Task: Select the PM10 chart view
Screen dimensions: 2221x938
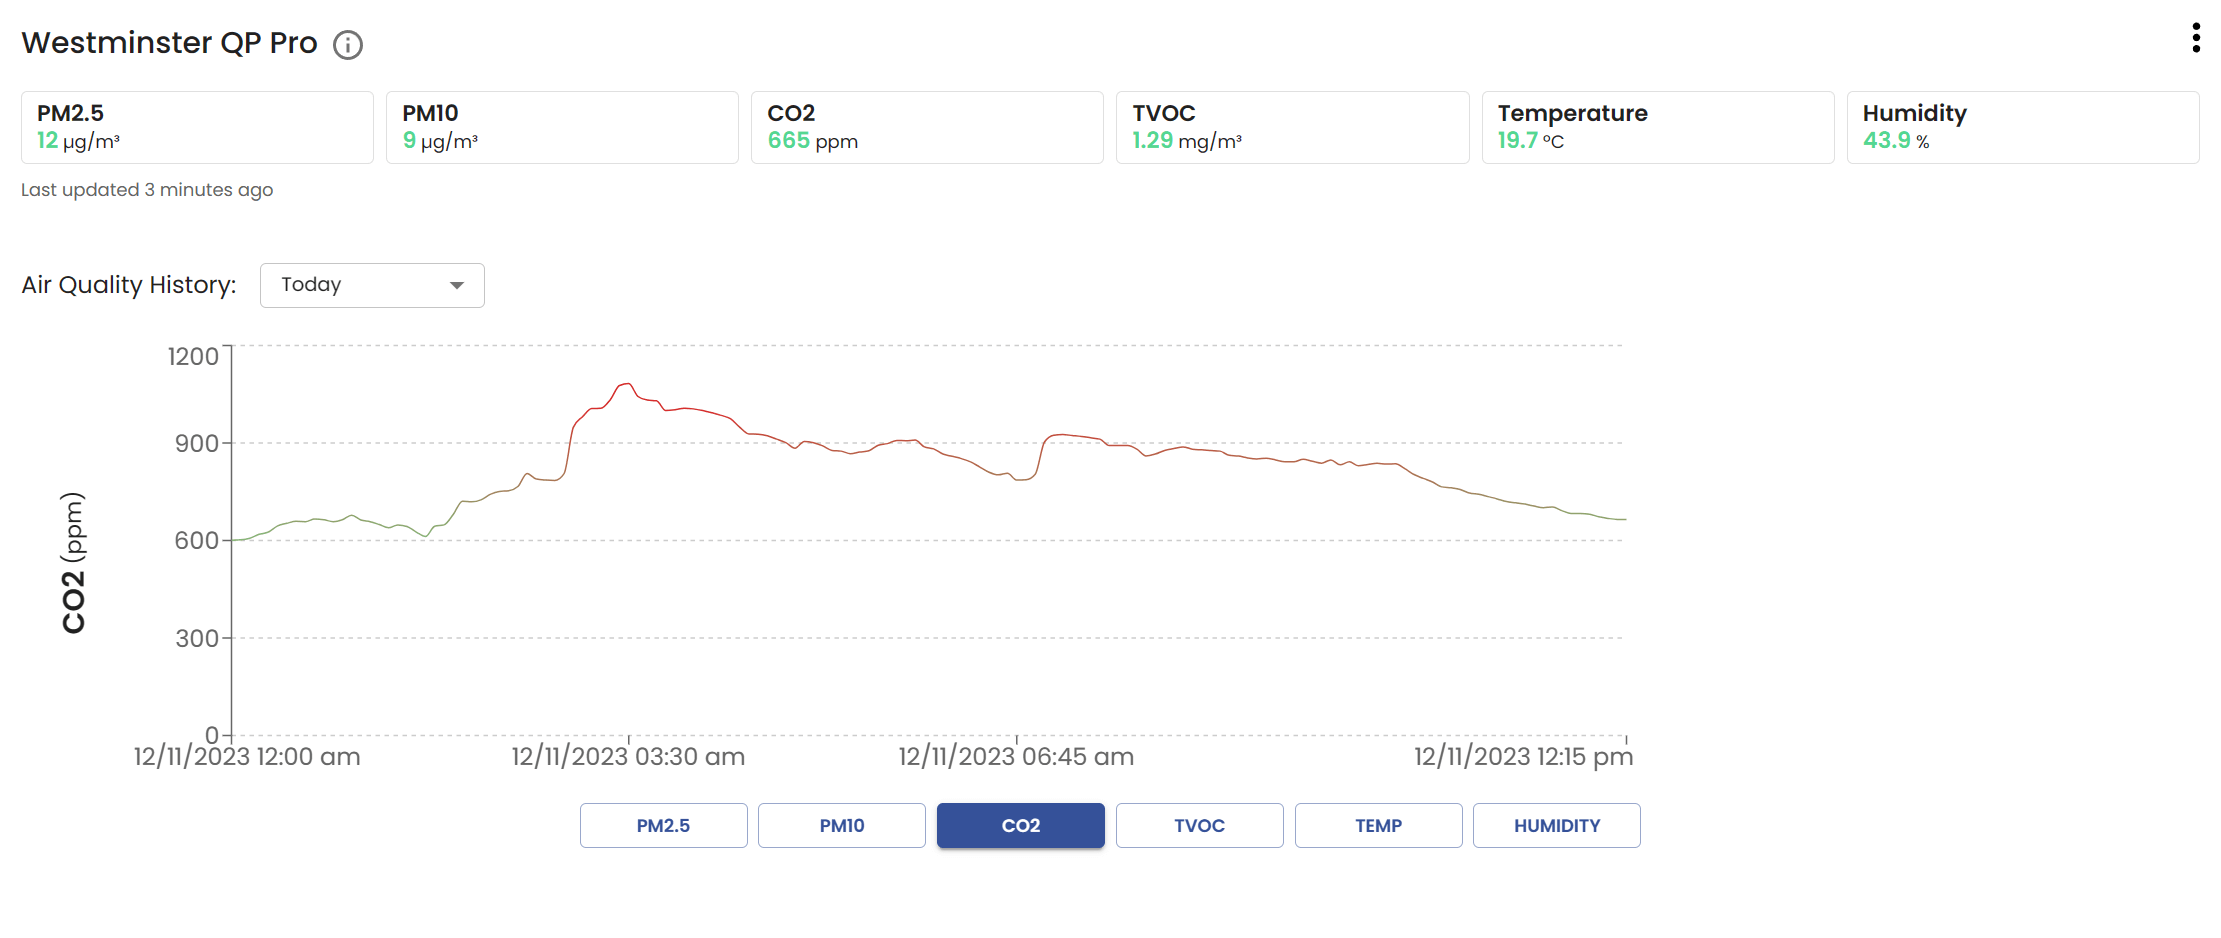Action: coord(841,825)
